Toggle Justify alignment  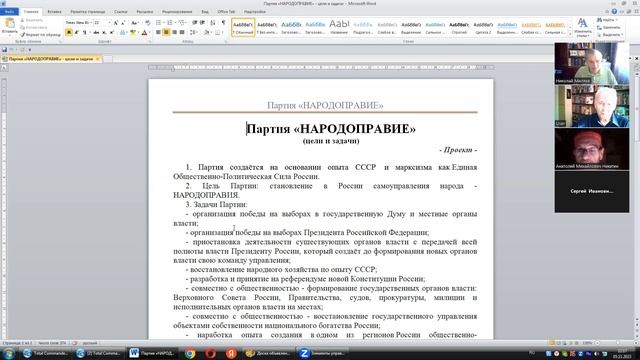pos(182,32)
